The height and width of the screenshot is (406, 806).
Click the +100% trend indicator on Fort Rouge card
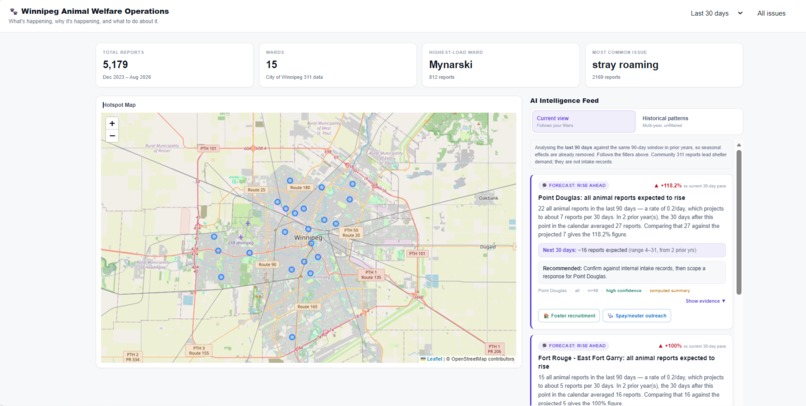pos(668,346)
